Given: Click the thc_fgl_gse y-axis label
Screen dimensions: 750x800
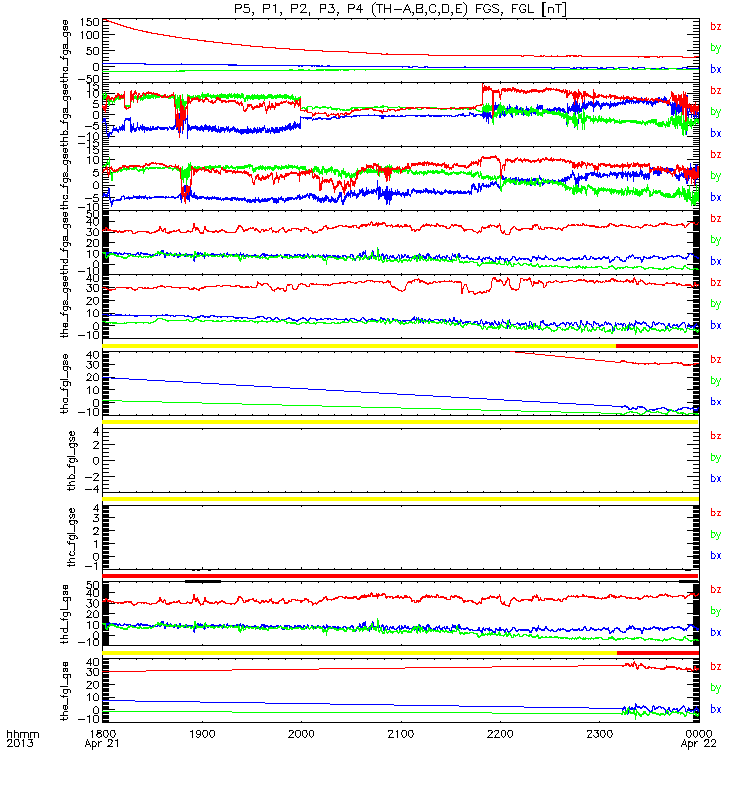Looking at the screenshot, I should pos(71,537).
